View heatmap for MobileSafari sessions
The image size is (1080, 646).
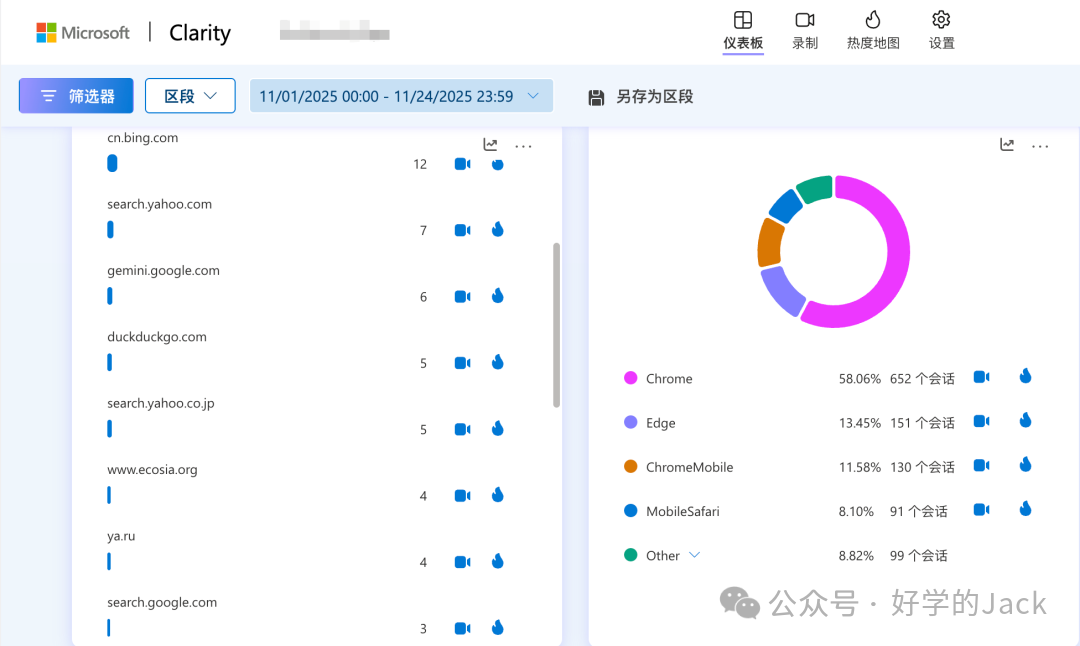[1026, 509]
